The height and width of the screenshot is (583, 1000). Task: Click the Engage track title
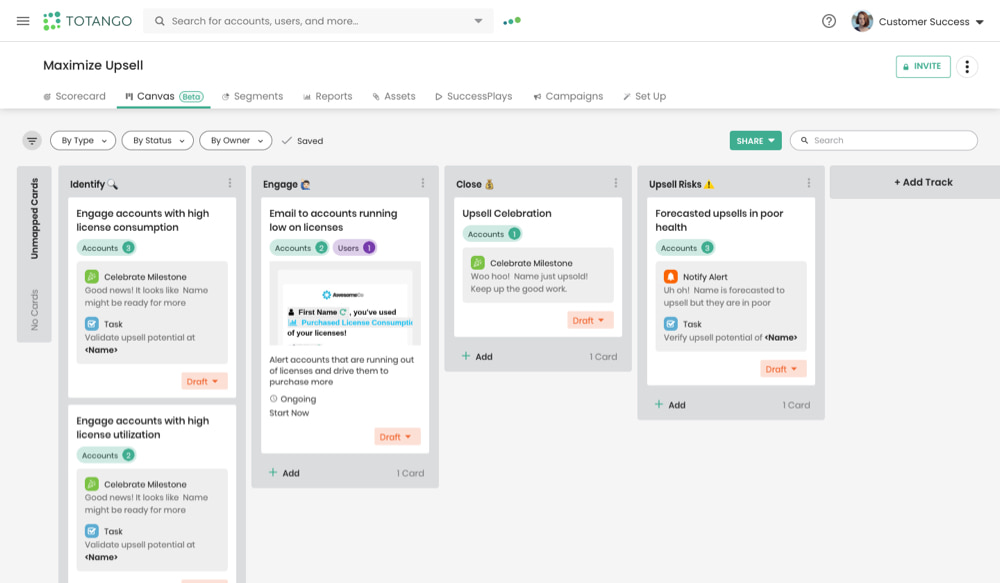(x=286, y=184)
